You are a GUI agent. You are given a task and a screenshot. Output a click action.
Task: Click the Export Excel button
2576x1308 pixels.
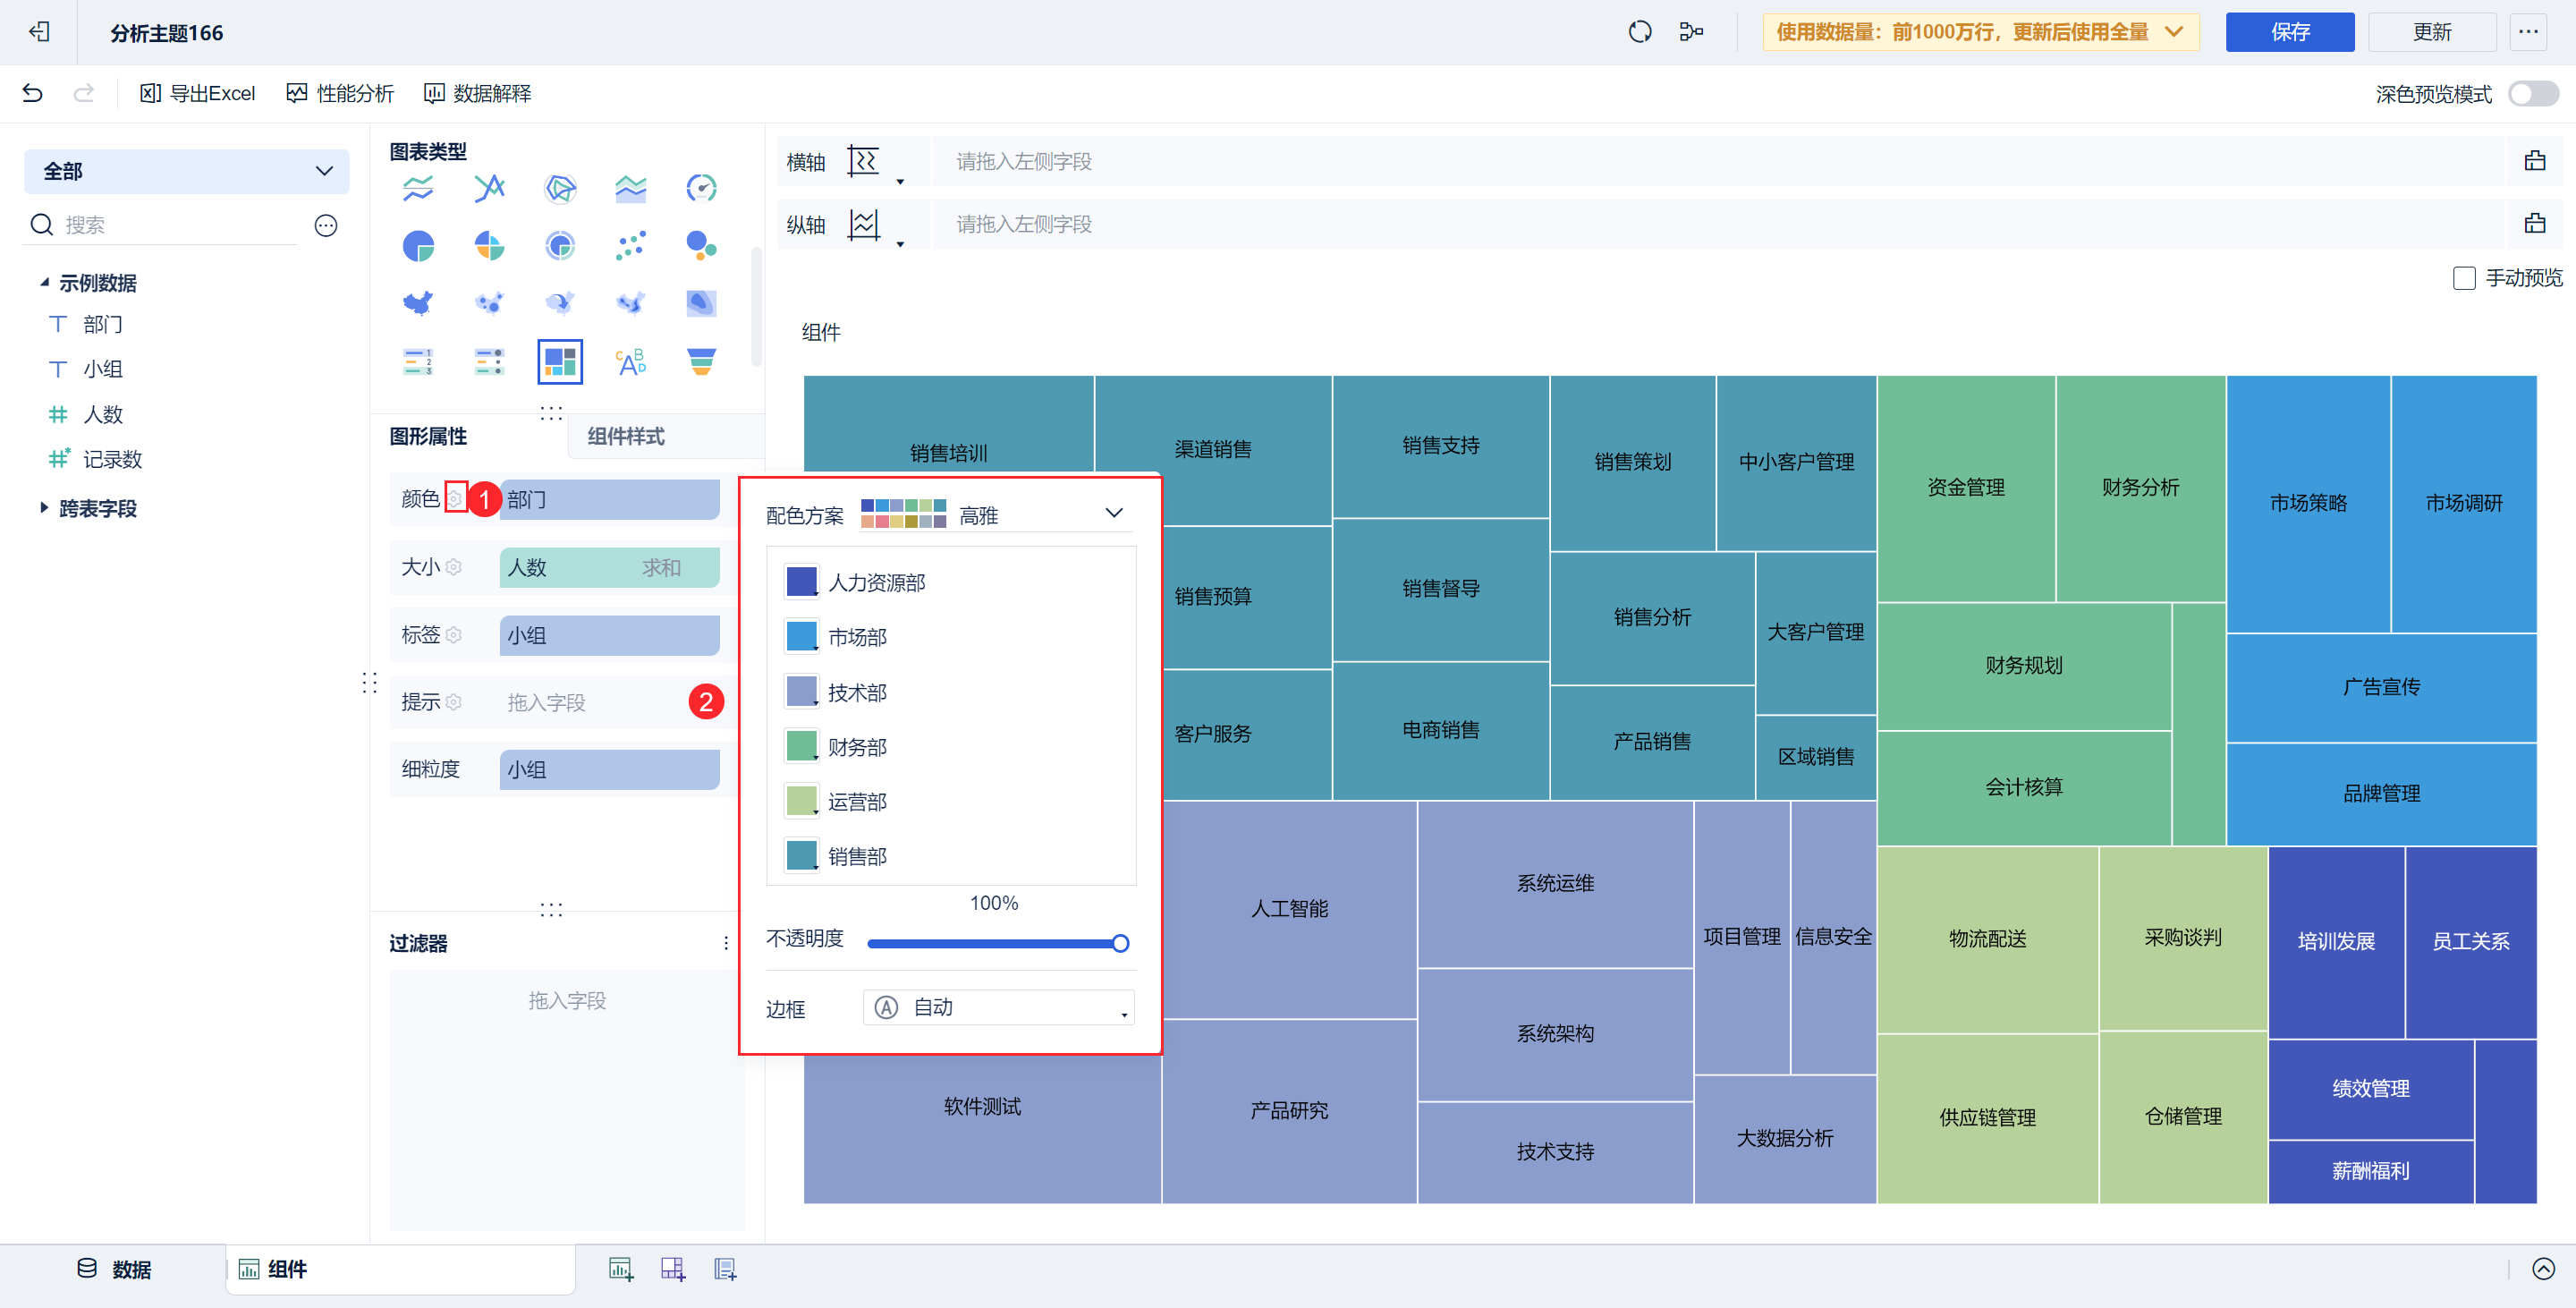[x=198, y=93]
